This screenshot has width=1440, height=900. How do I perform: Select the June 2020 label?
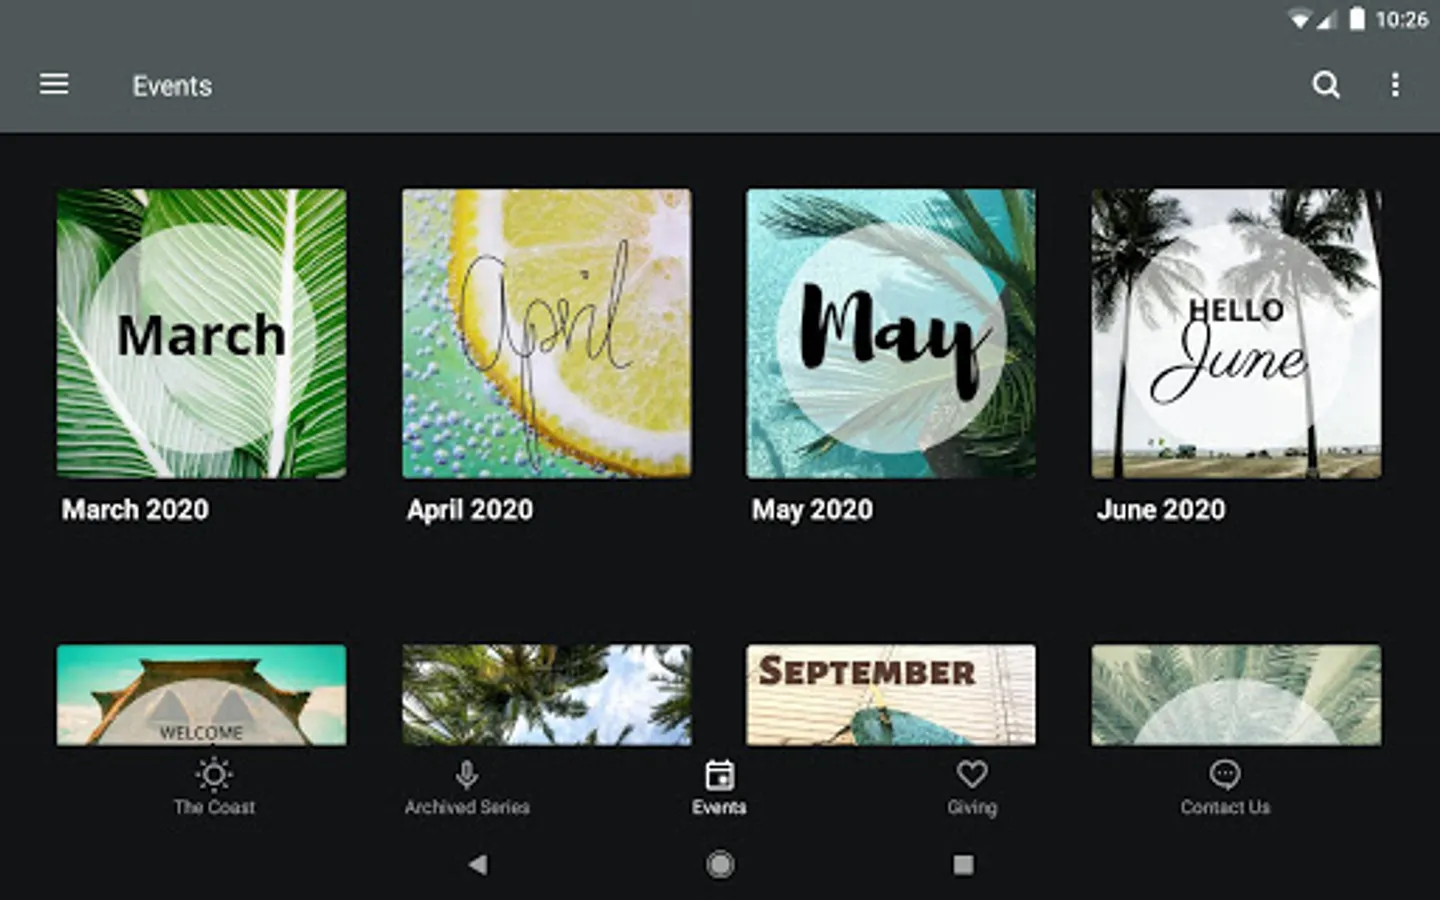(x=1161, y=510)
